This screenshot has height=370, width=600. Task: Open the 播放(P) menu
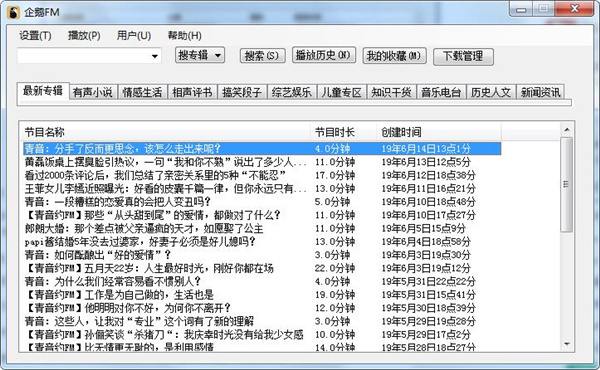(x=84, y=36)
